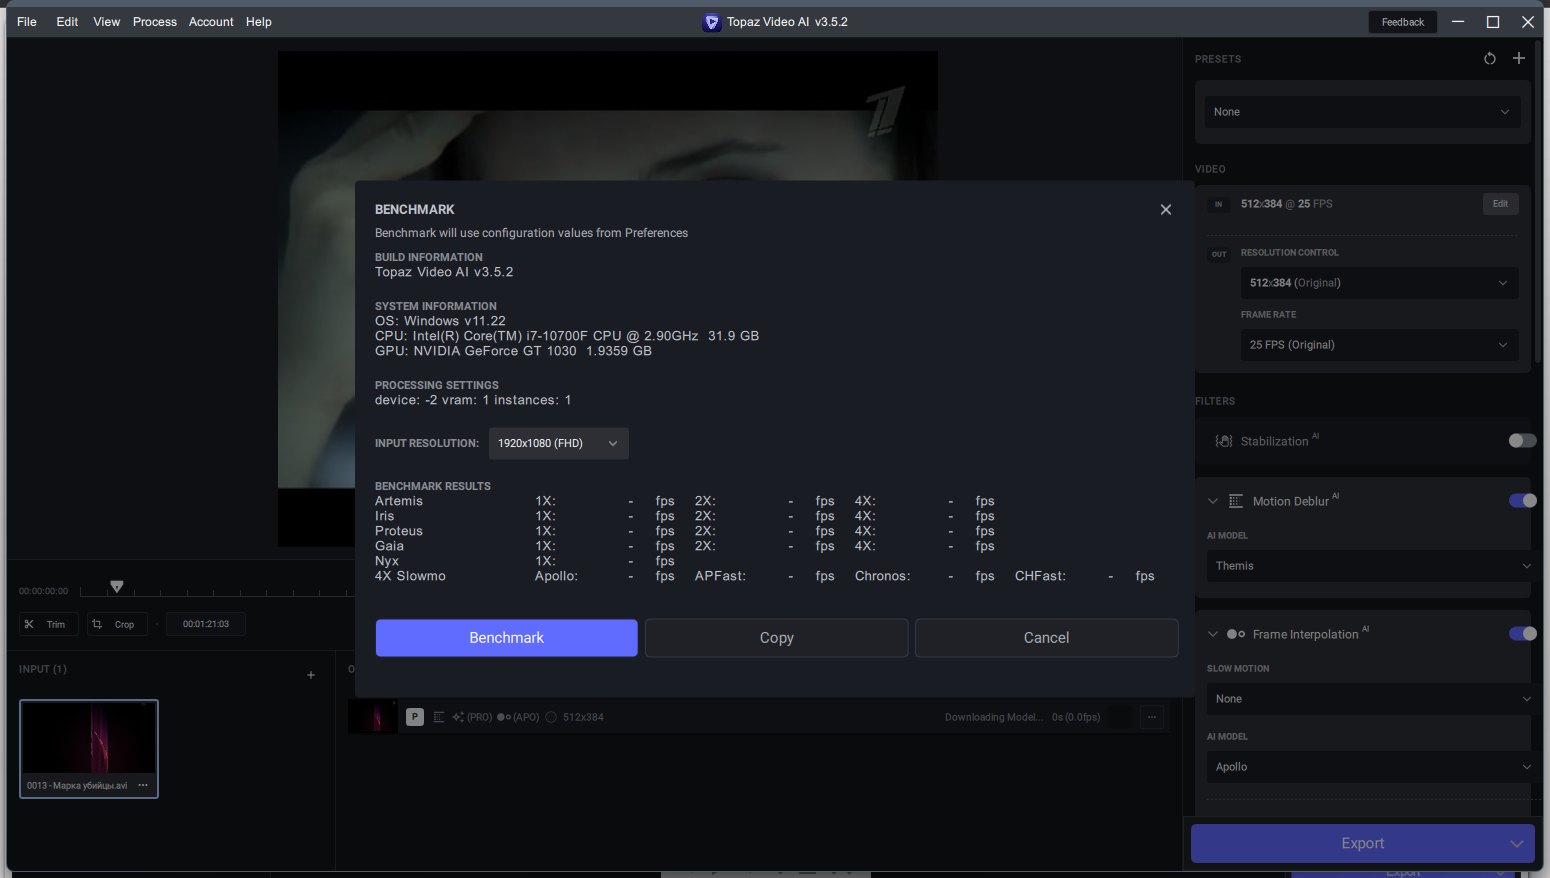Add input video with plus icon
1550x878 pixels.
coord(311,675)
